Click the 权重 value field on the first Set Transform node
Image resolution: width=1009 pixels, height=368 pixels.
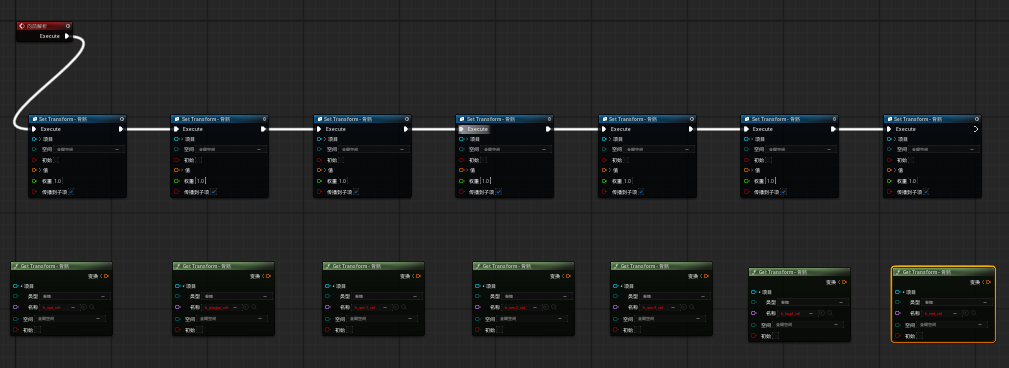click(59, 181)
